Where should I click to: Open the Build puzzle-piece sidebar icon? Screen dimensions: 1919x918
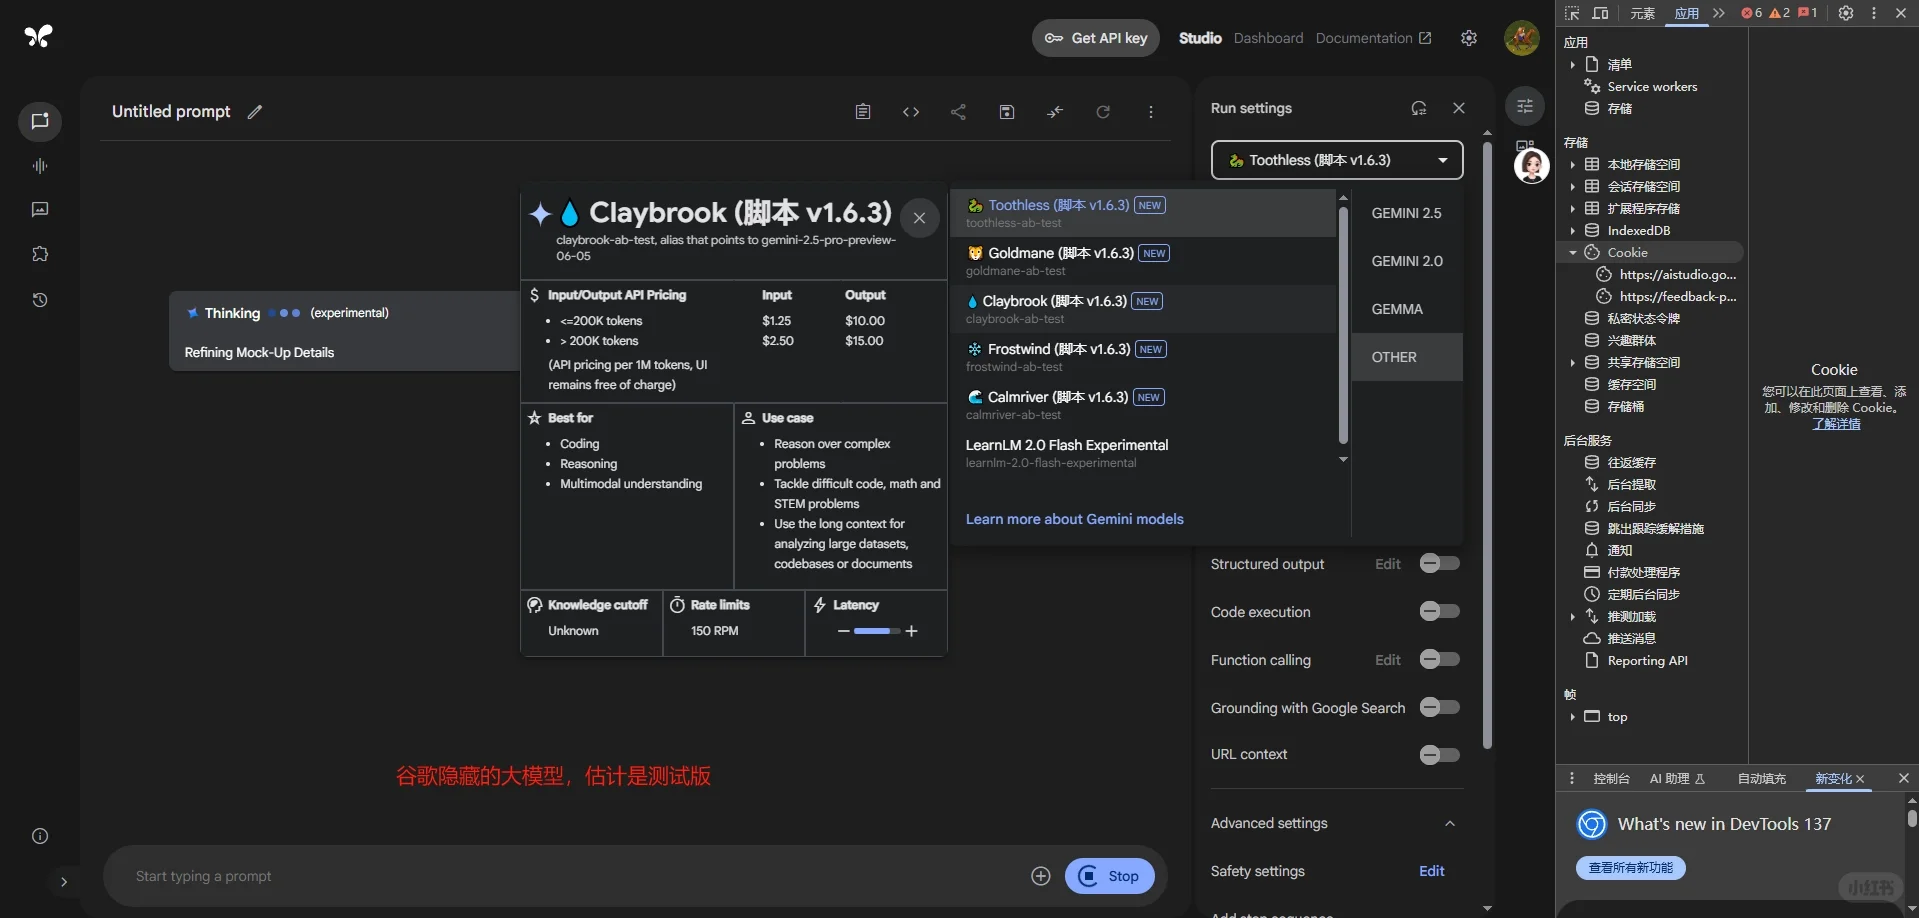pos(40,254)
